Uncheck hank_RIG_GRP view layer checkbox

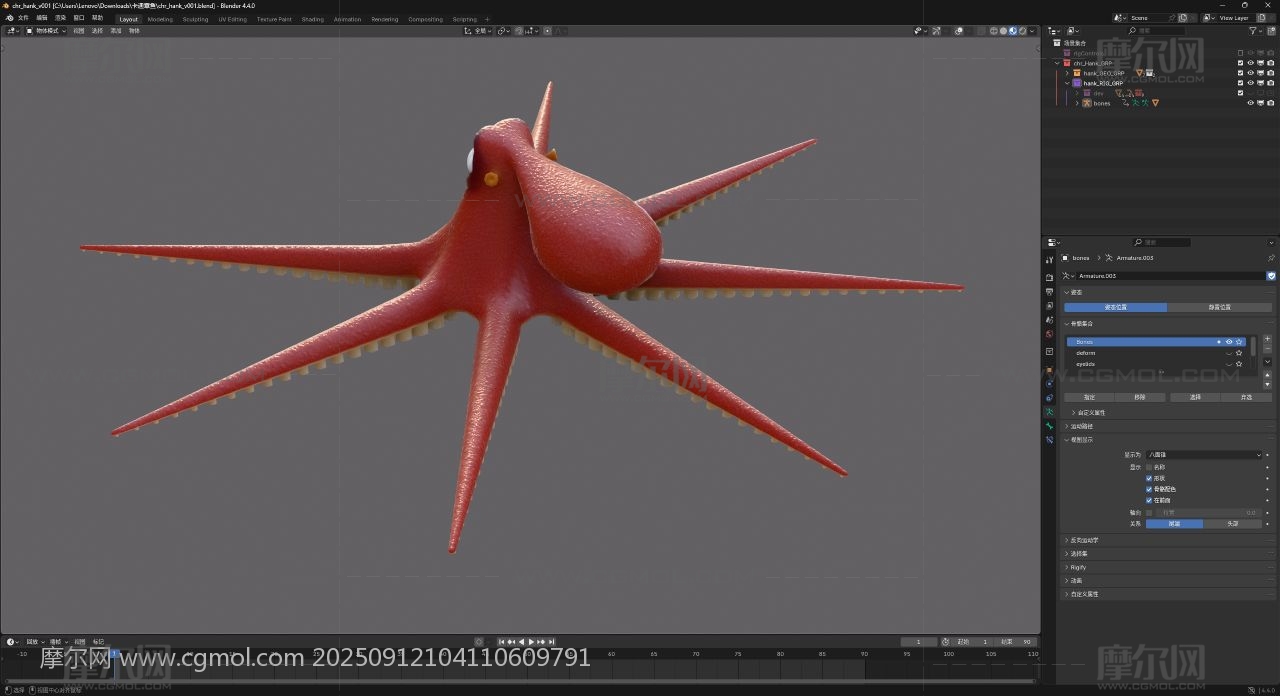pyautogui.click(x=1241, y=83)
